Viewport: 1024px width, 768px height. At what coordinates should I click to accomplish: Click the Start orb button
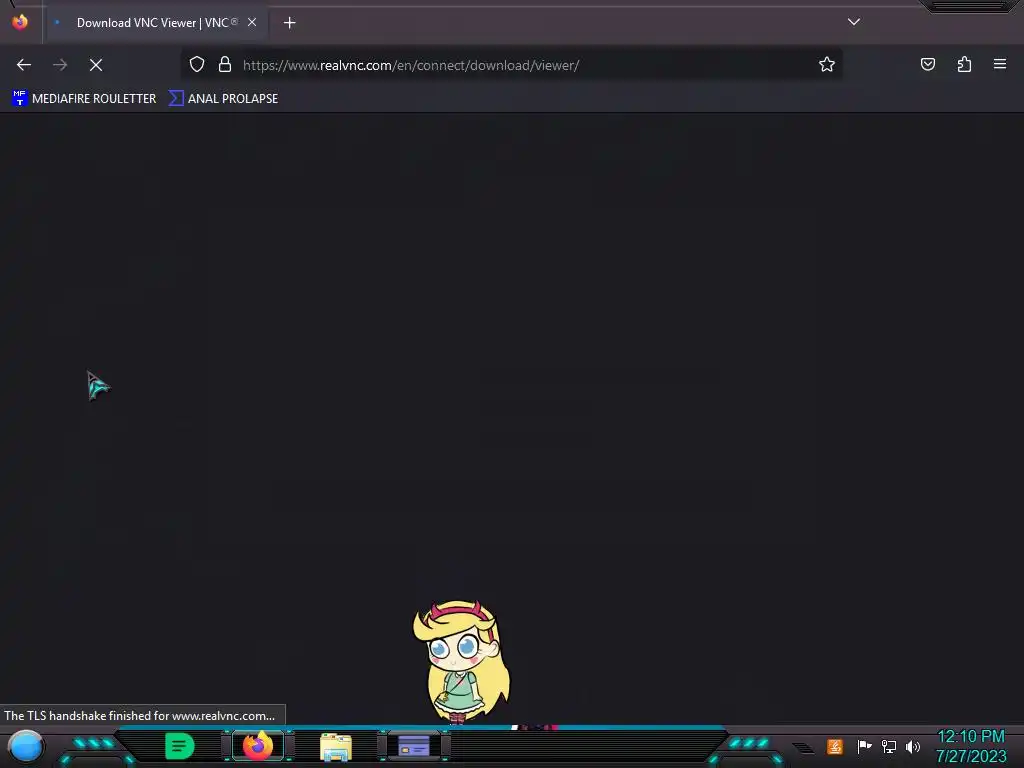click(25, 747)
